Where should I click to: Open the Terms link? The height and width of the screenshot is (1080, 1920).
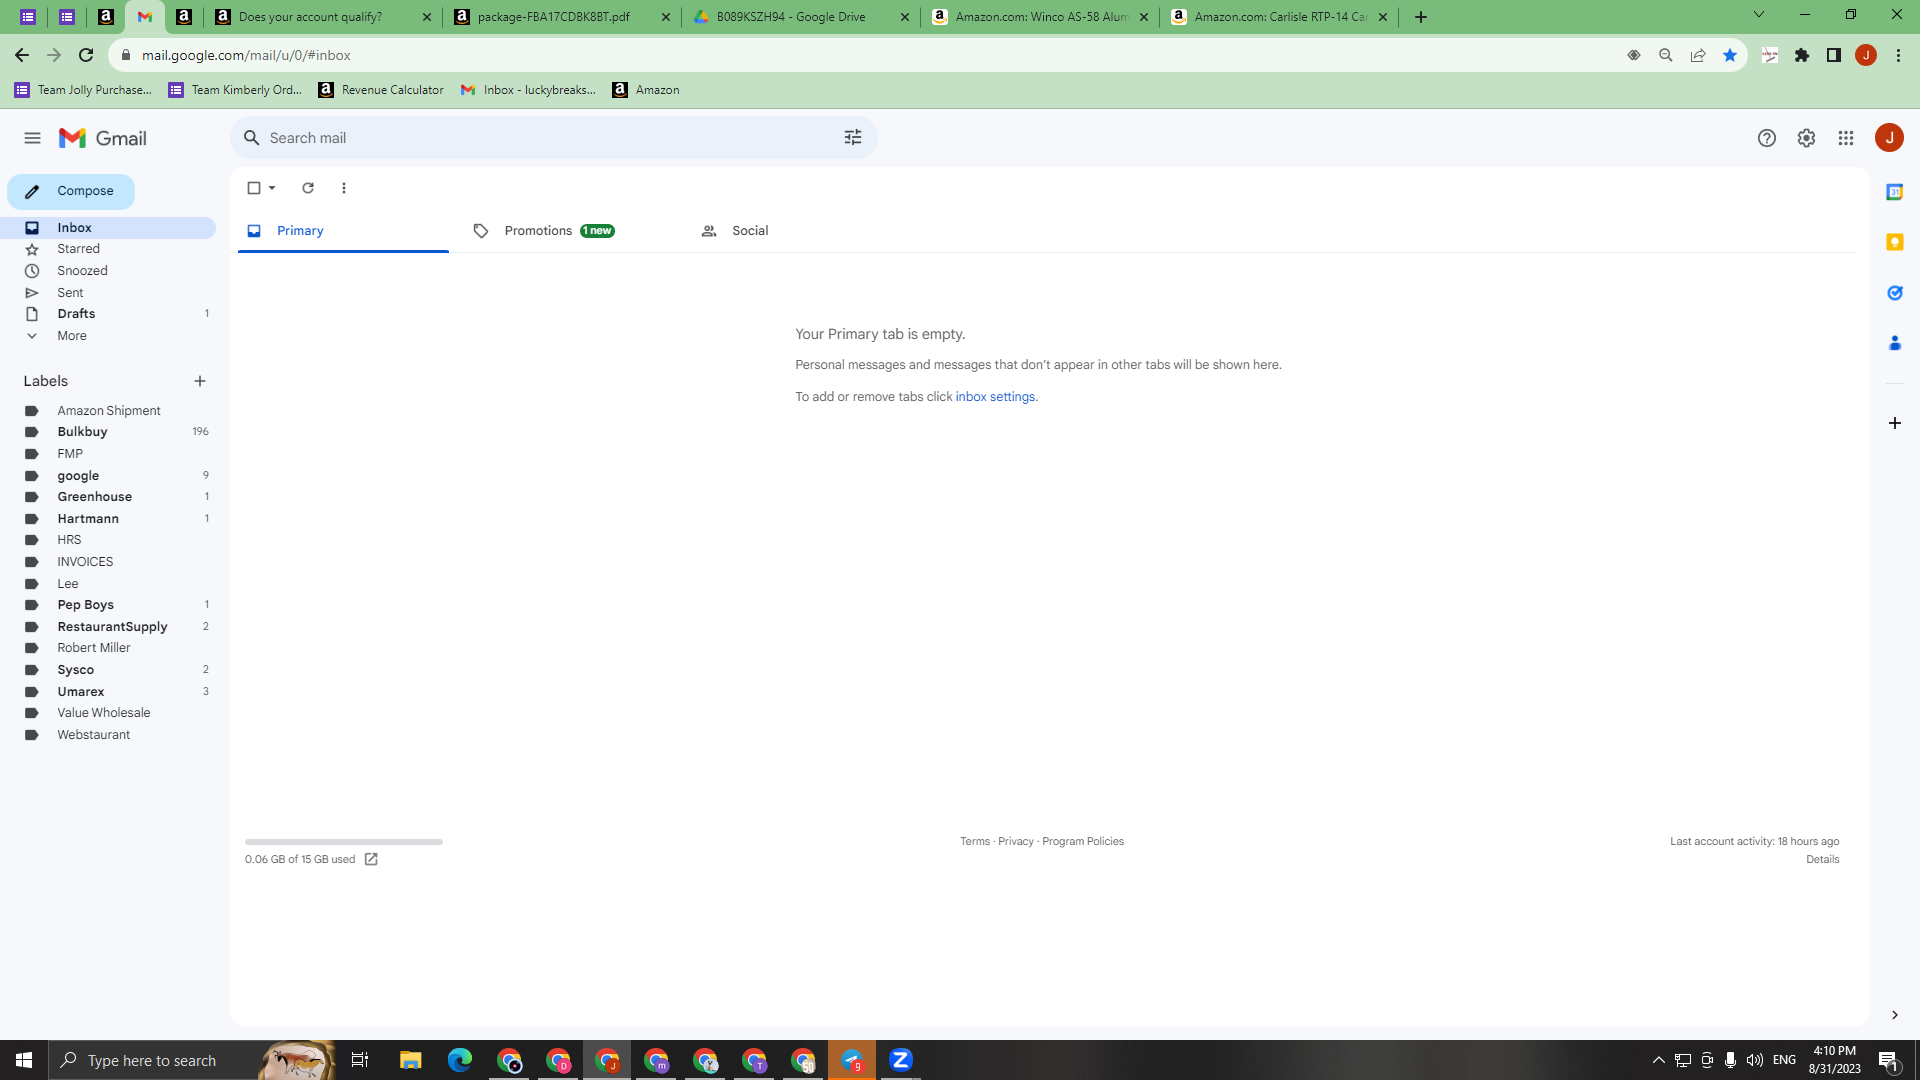[x=974, y=842]
